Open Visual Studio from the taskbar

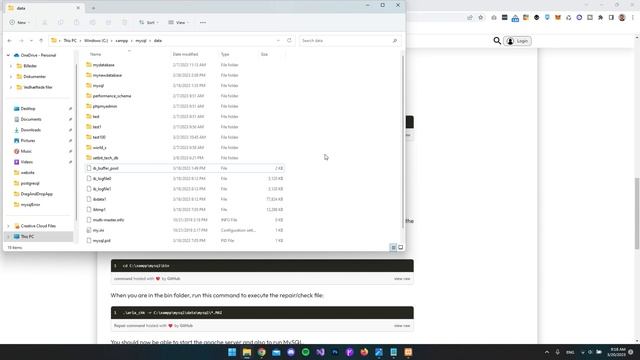[320, 352]
